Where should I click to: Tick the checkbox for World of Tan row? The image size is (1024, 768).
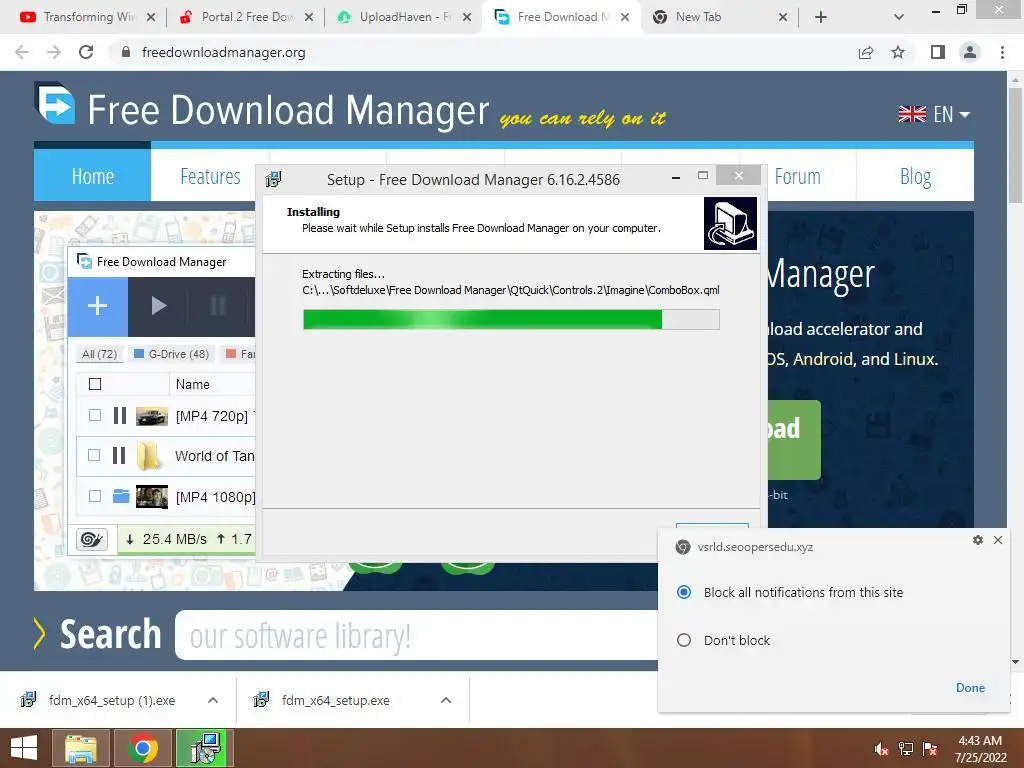coord(94,455)
